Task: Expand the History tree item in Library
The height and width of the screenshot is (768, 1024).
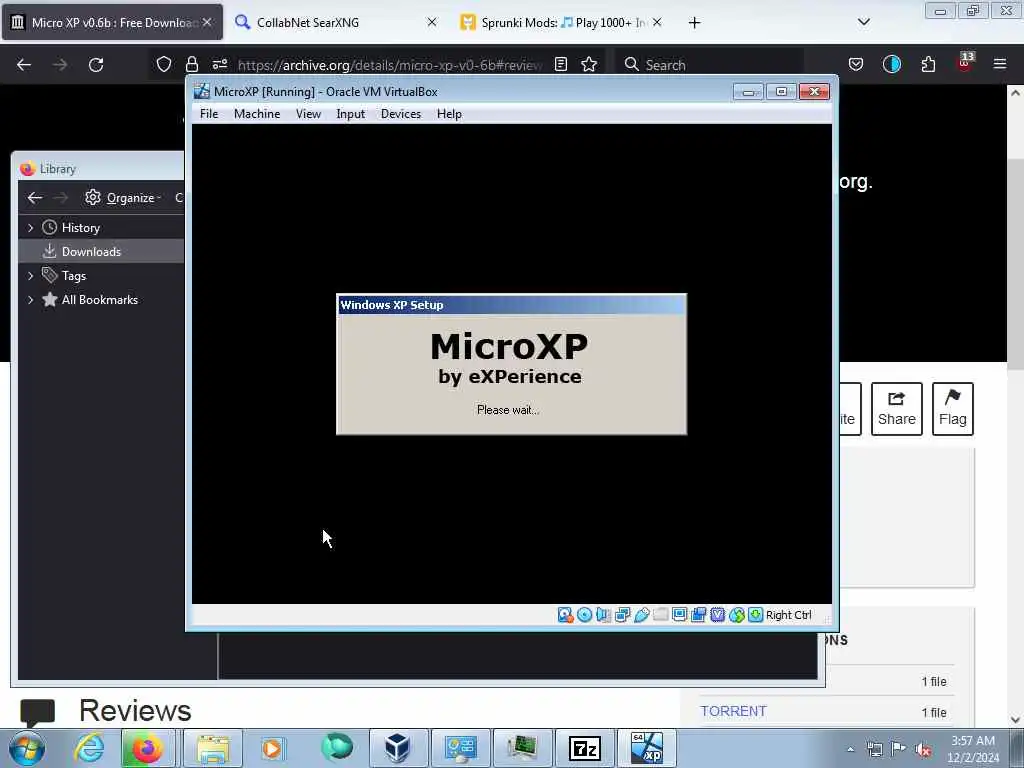Action: 31,228
